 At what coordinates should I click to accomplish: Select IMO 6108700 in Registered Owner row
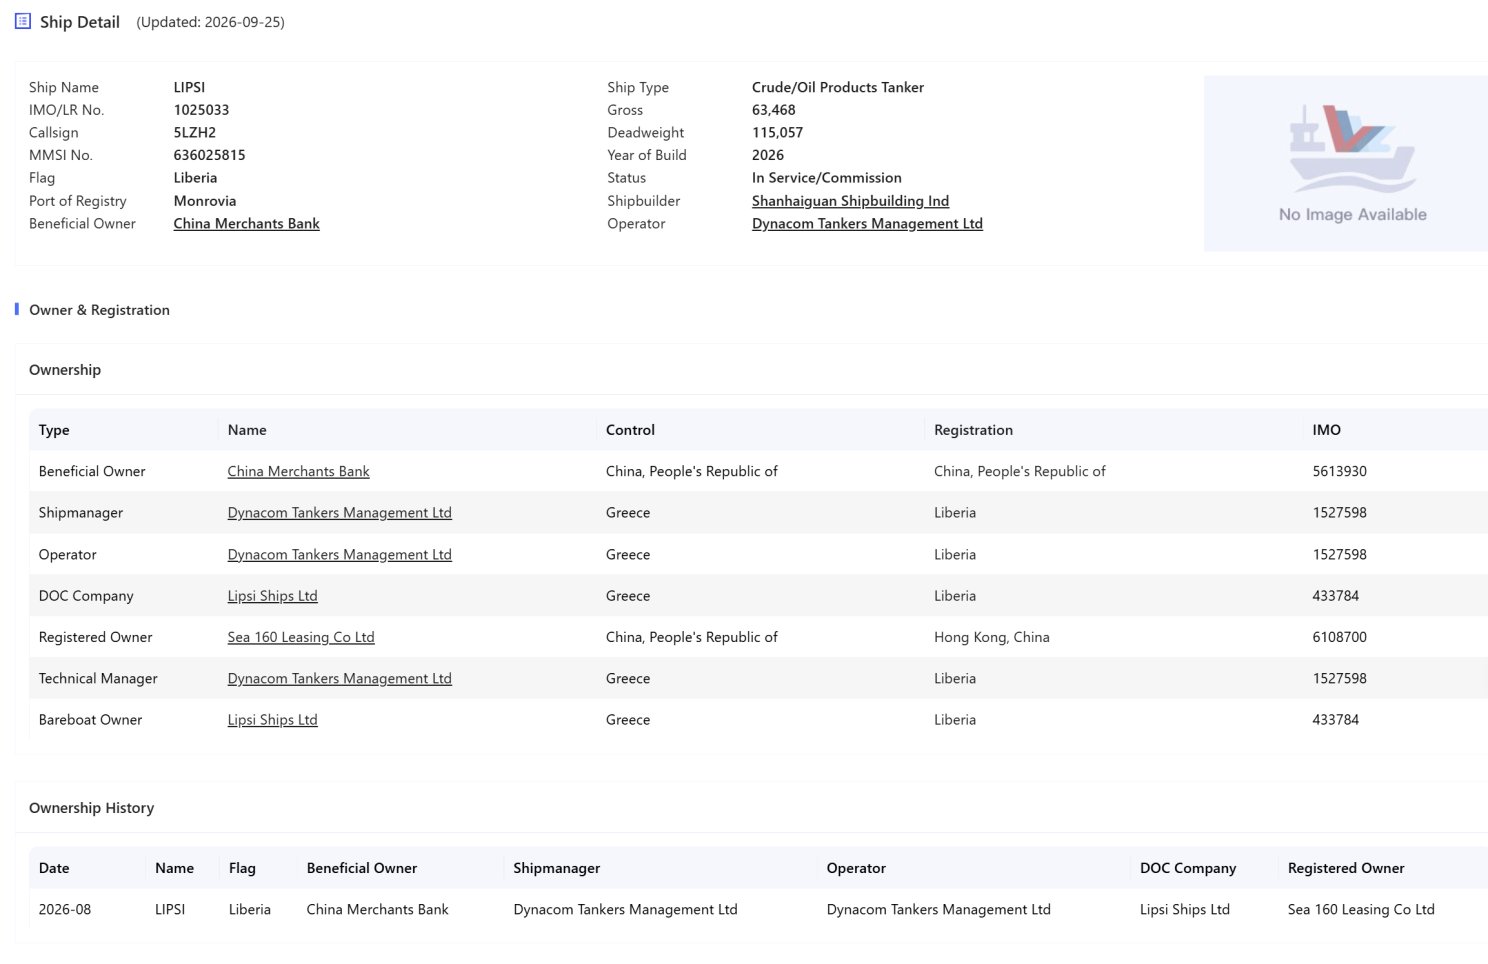coord(1339,637)
